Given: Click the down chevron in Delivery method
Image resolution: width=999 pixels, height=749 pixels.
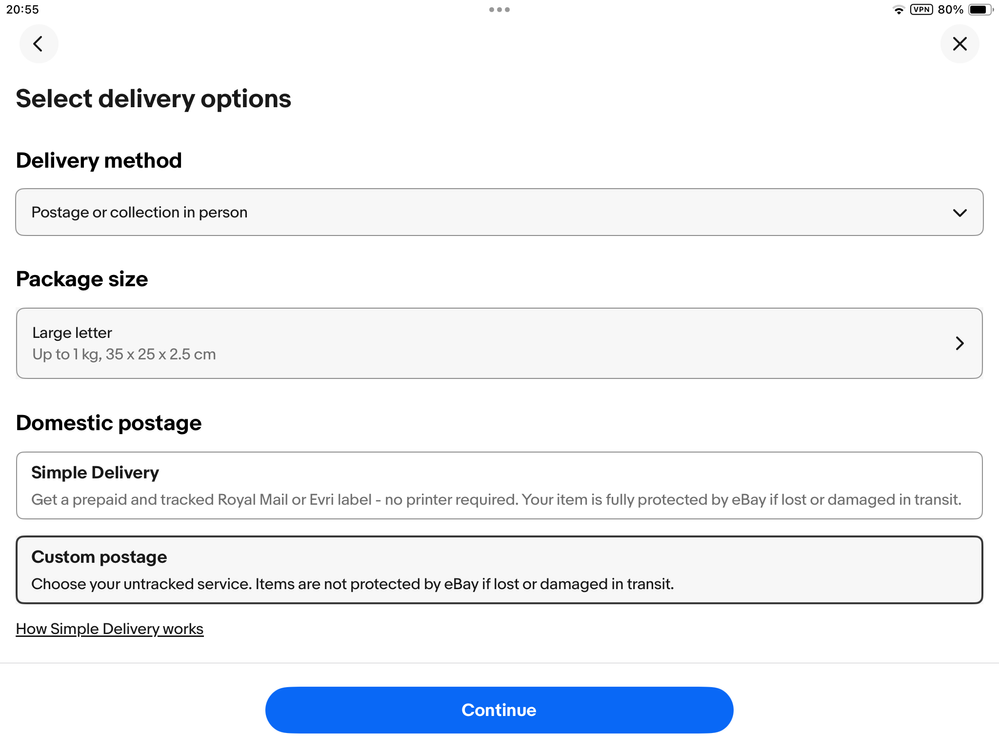Looking at the screenshot, I should click(959, 213).
